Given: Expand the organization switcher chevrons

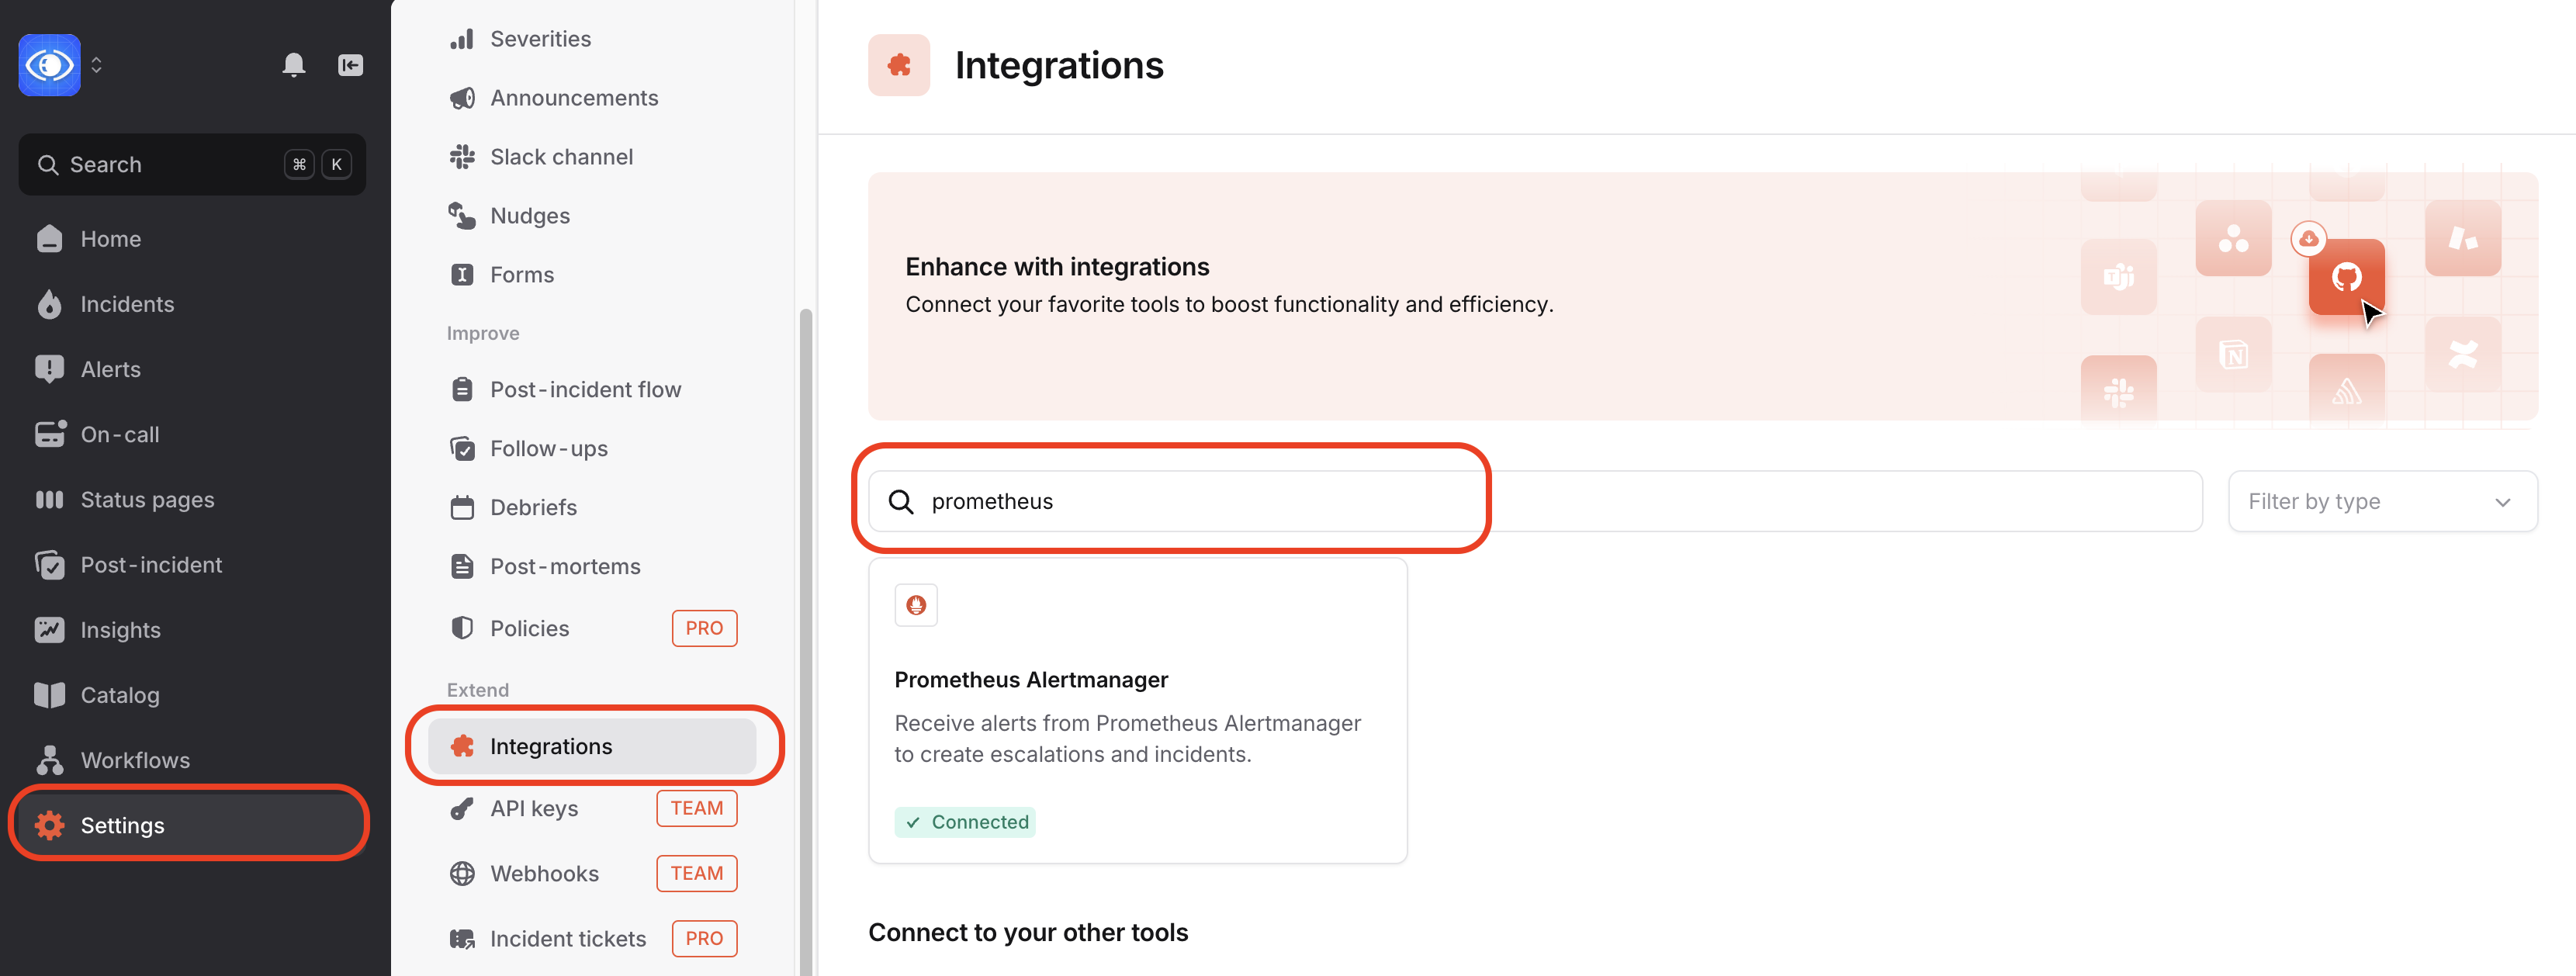Looking at the screenshot, I should [96, 65].
